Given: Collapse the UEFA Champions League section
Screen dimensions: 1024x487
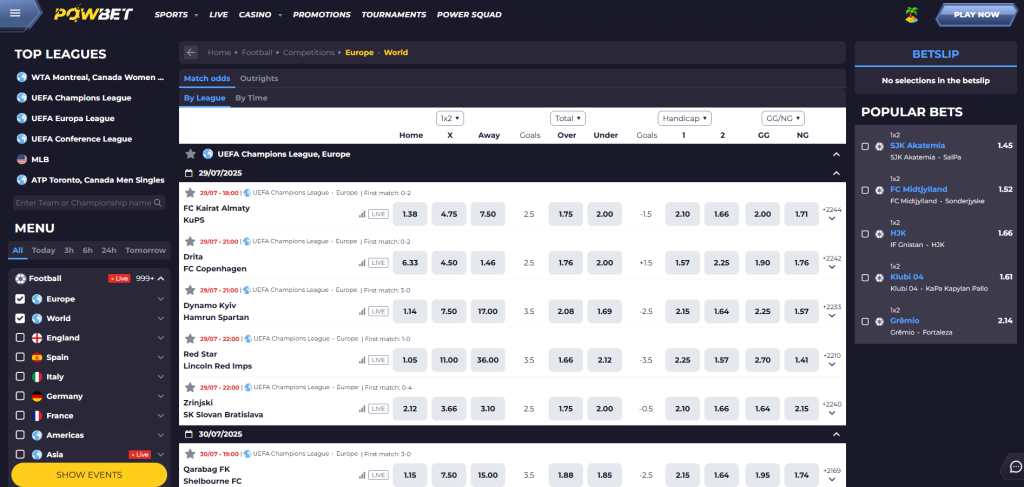Looking at the screenshot, I should (836, 154).
